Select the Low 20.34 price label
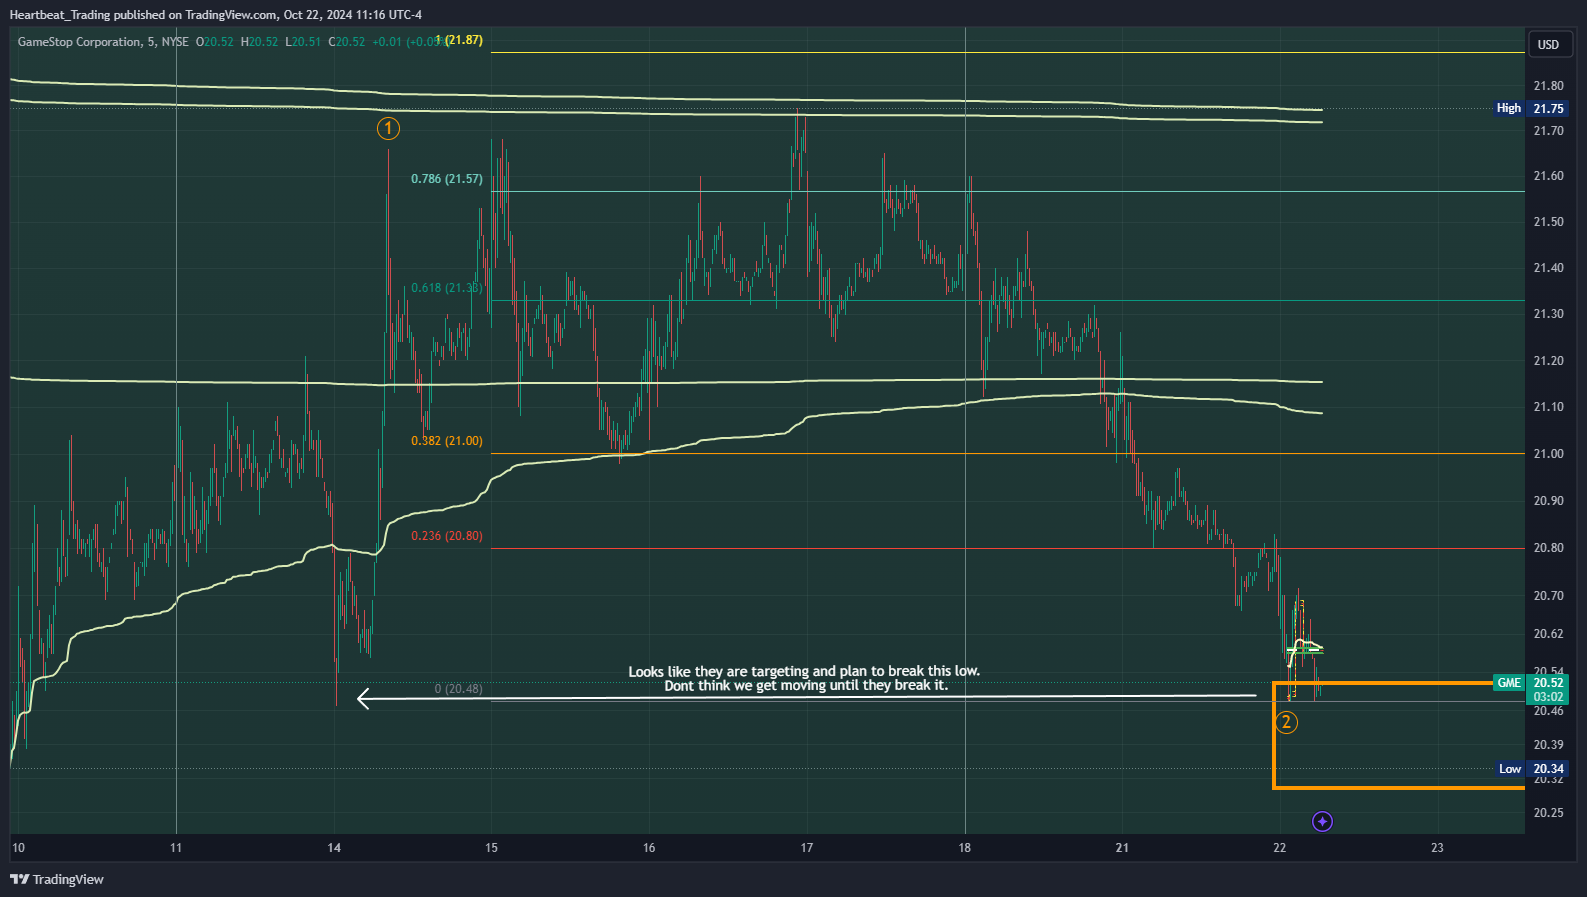1587x897 pixels. click(1531, 769)
